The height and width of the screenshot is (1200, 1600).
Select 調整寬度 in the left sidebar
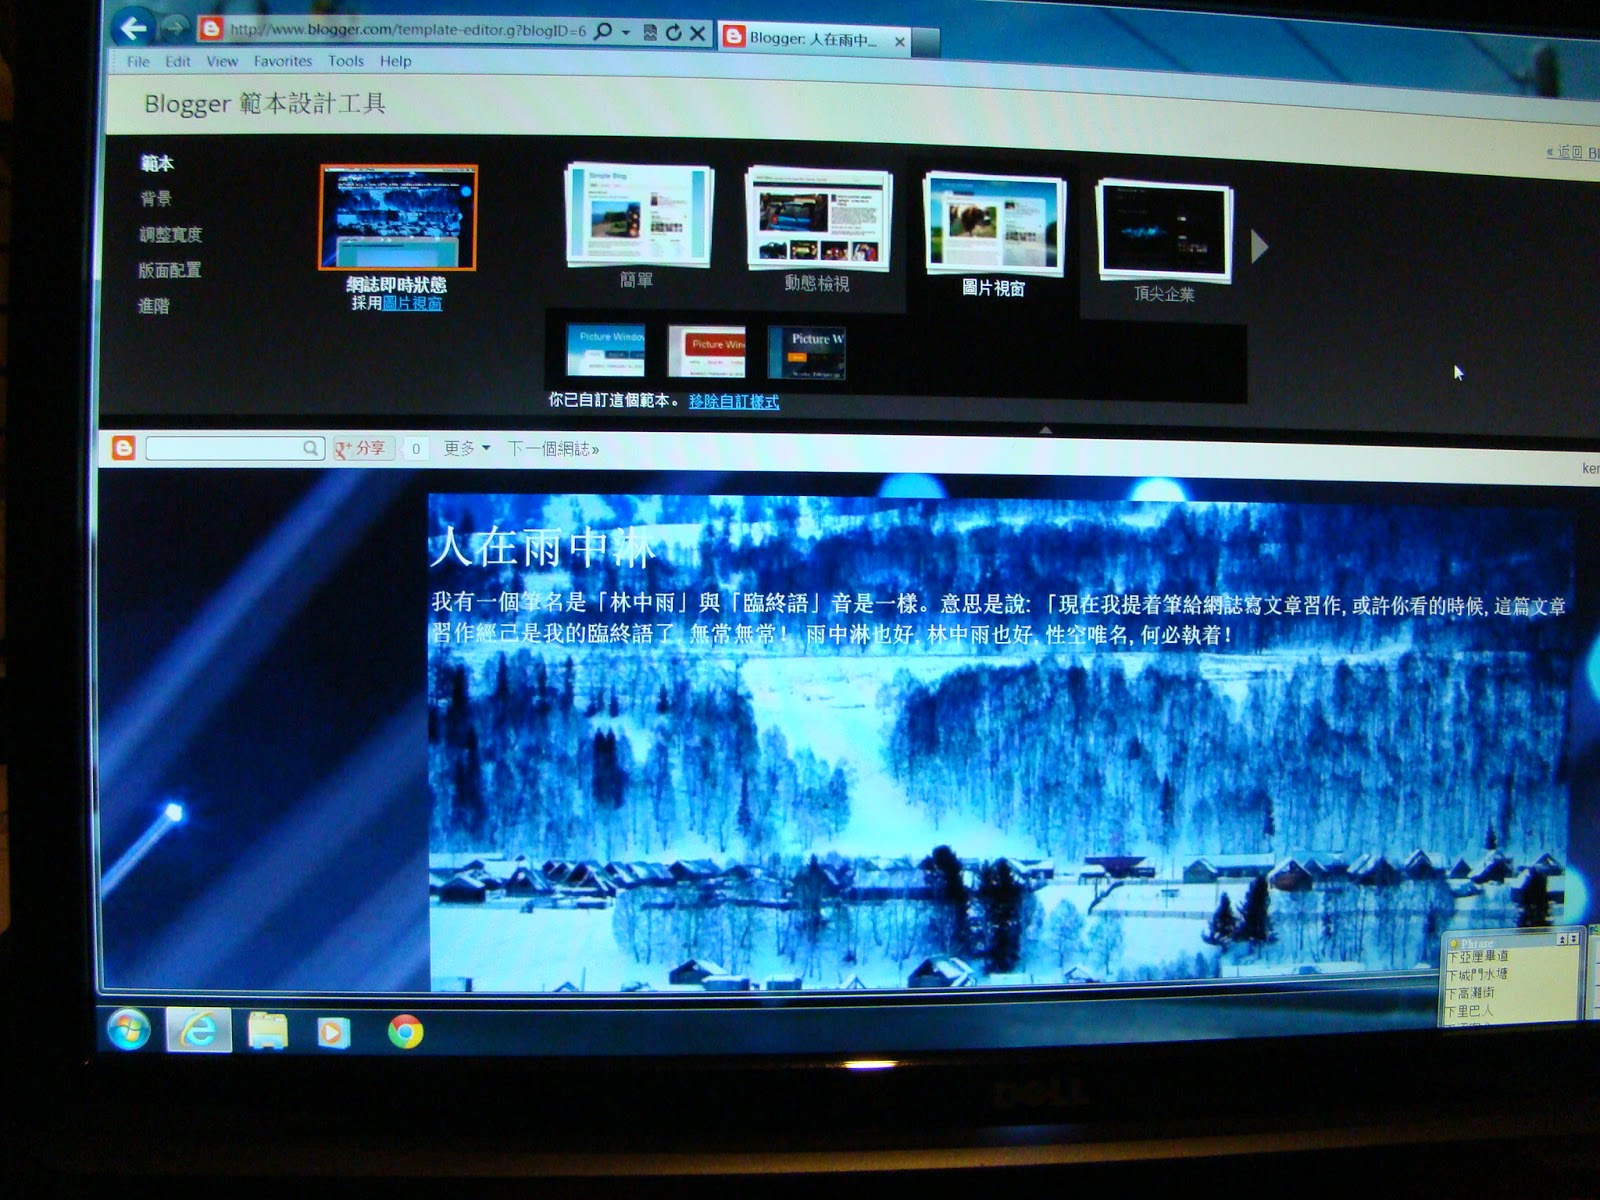point(170,234)
